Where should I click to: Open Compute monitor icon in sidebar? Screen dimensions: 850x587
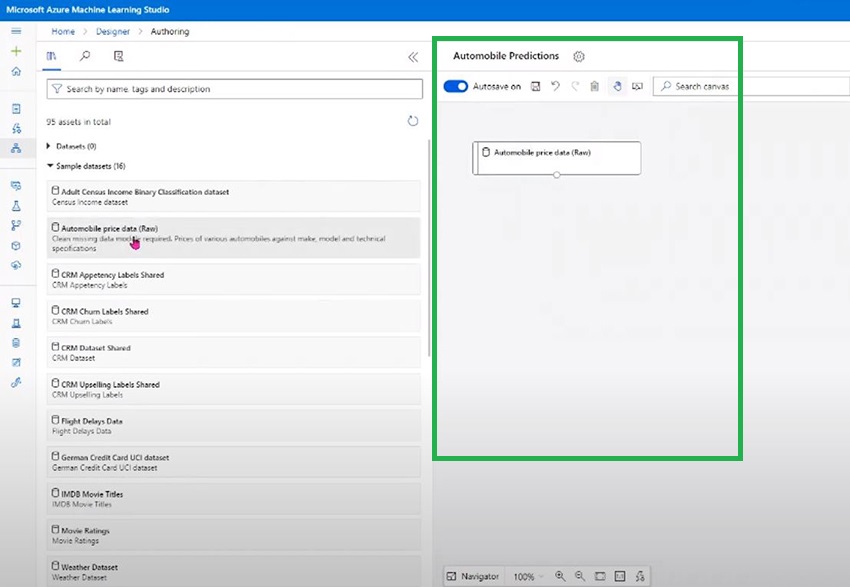click(16, 303)
